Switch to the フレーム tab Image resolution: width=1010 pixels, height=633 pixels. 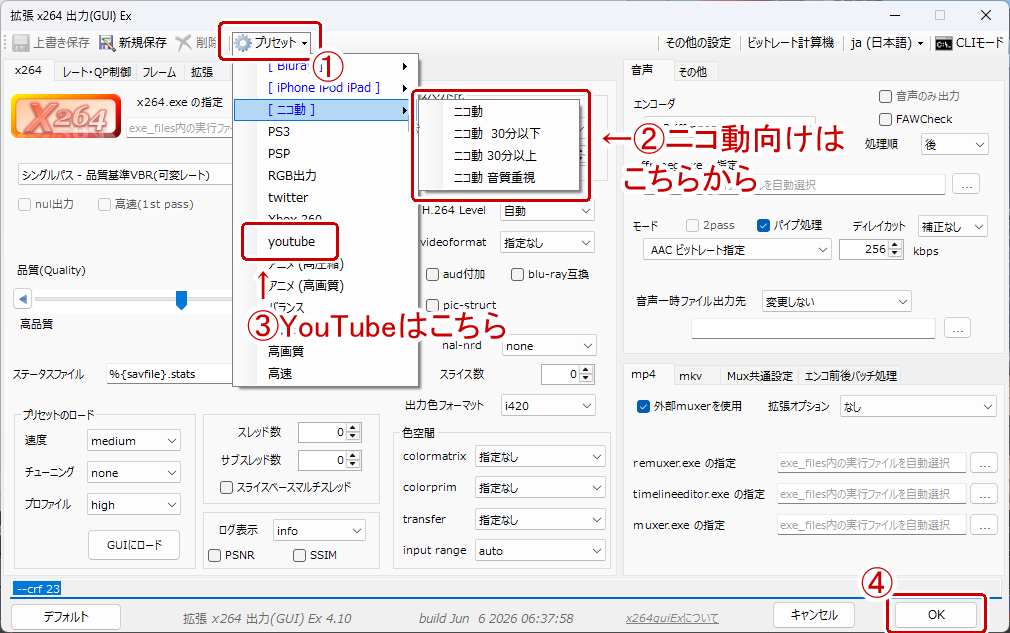tap(158, 72)
